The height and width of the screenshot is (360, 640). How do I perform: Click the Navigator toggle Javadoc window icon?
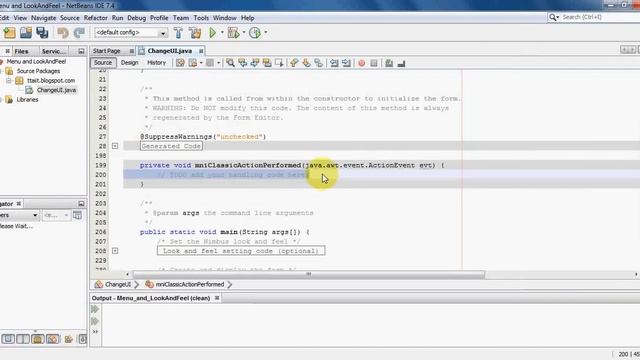(77, 215)
